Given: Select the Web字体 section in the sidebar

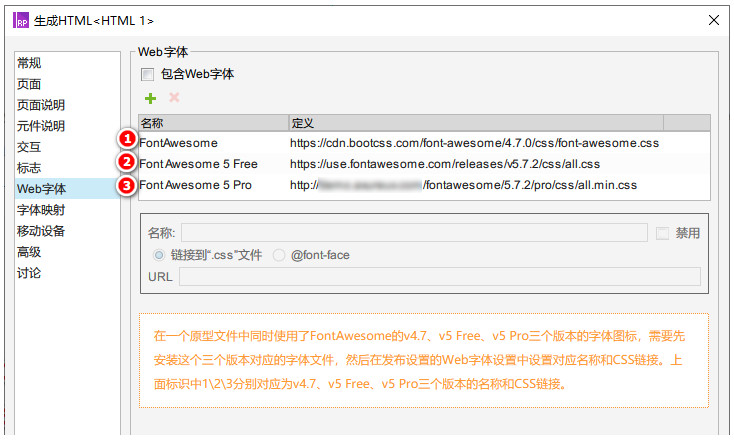Looking at the screenshot, I should pyautogui.click(x=67, y=189).
